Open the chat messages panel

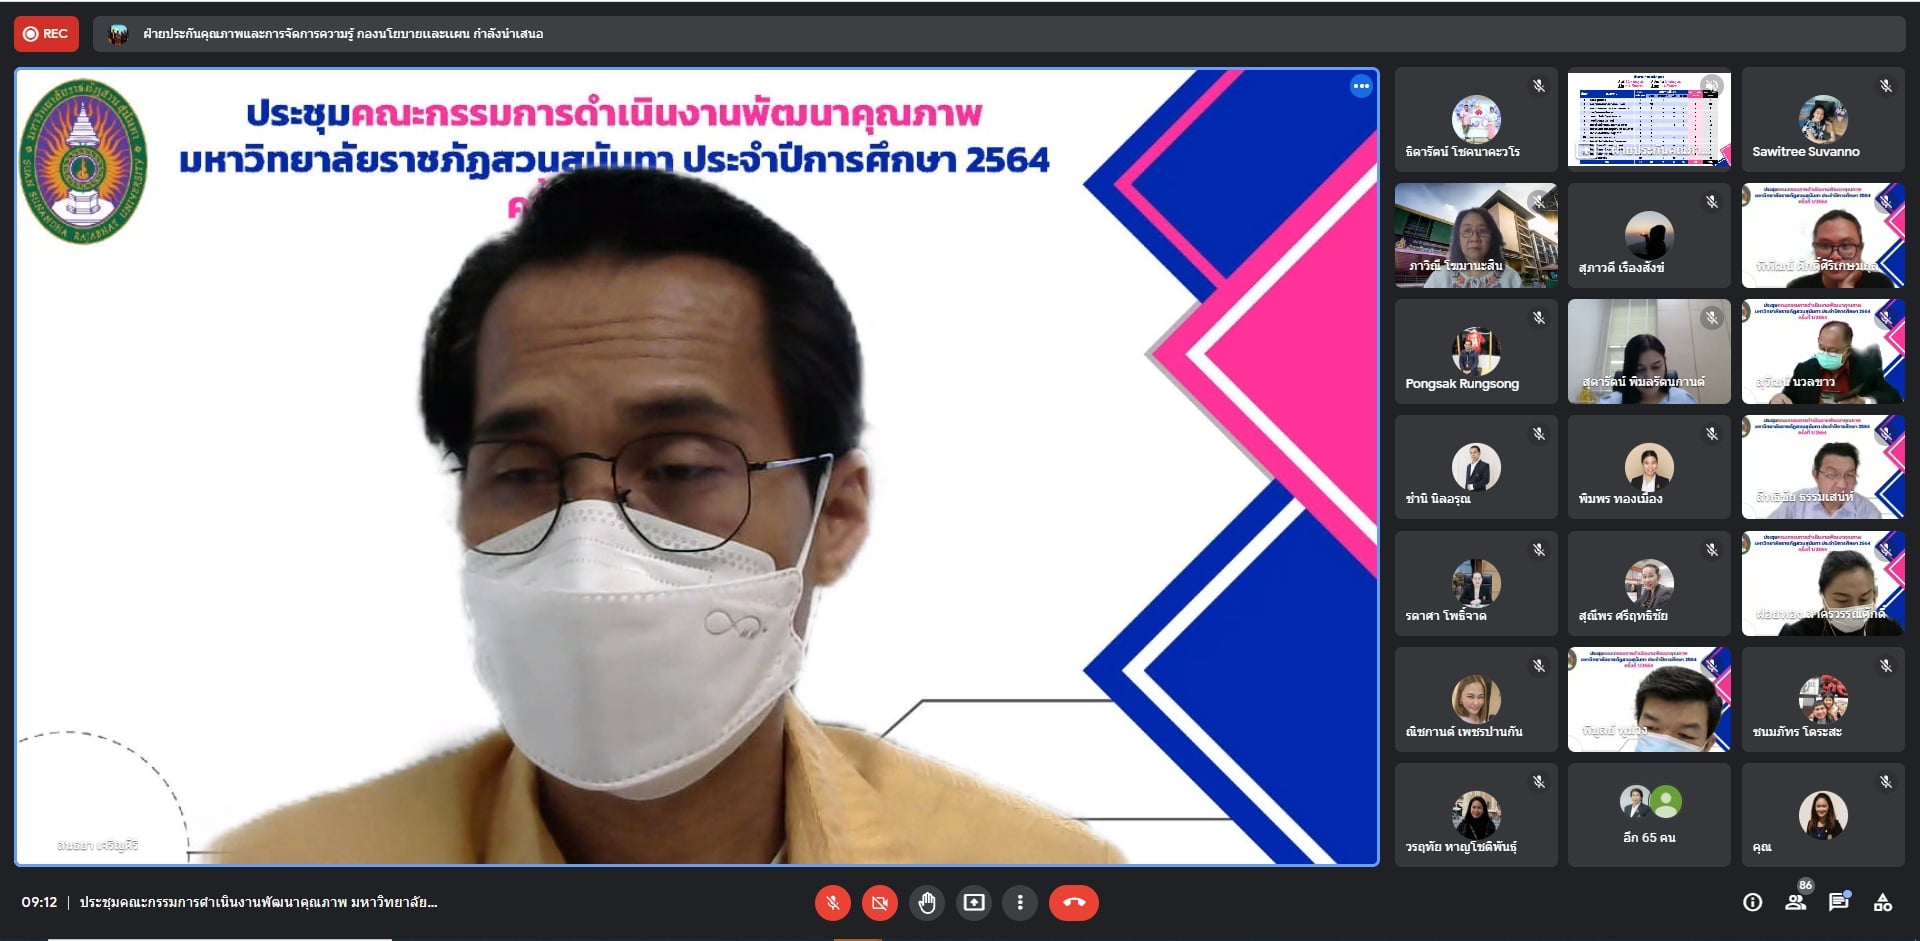click(1838, 903)
